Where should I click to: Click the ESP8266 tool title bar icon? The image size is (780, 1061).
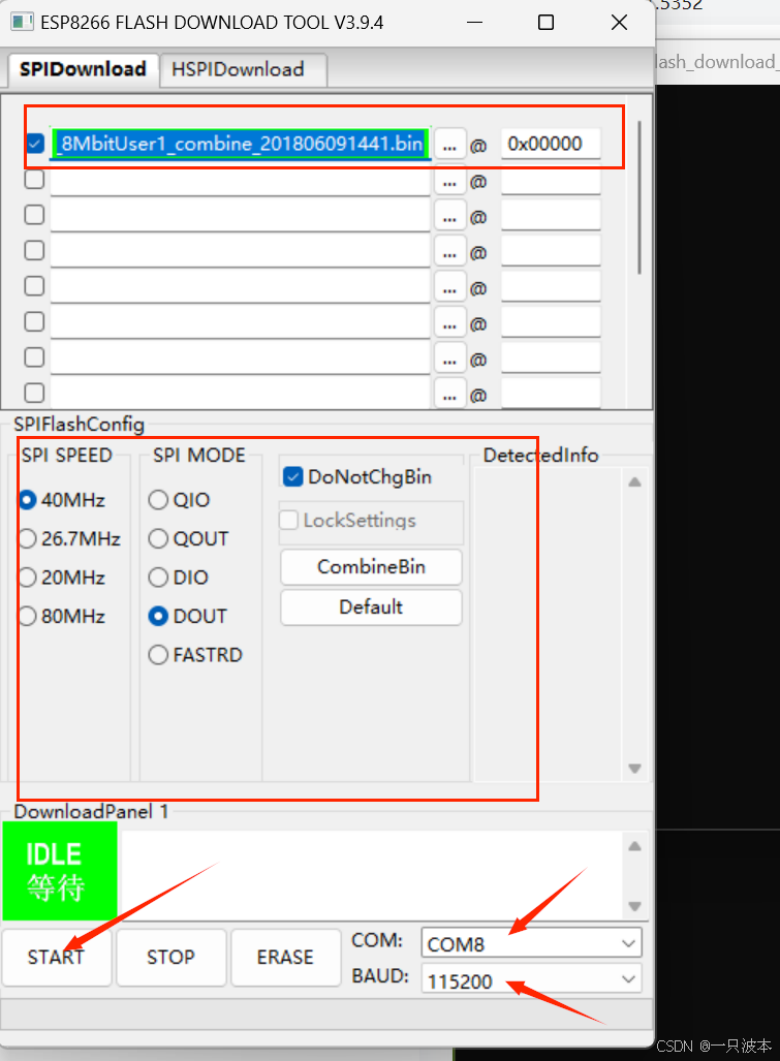[x=22, y=22]
